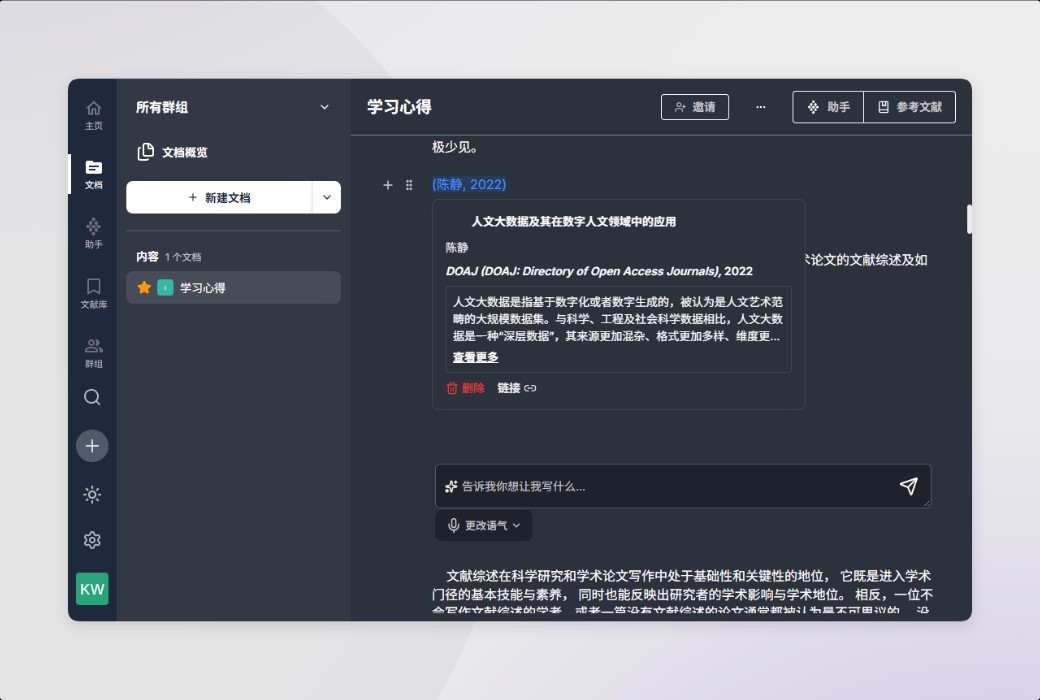
Task: Select the 学习心得 document in the list
Action: click(233, 287)
